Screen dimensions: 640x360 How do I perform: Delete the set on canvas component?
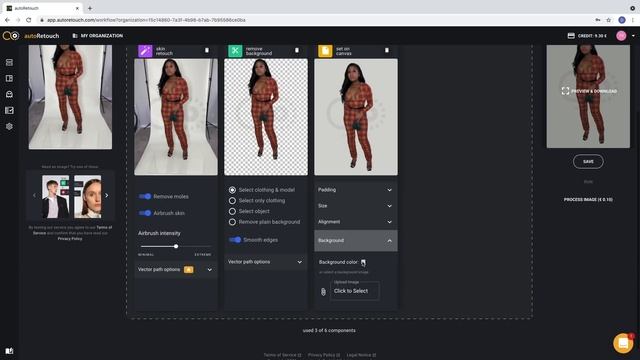[387, 50]
